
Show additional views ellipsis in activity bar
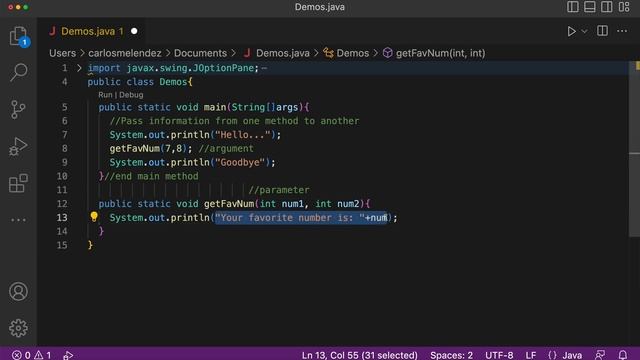pos(18,220)
